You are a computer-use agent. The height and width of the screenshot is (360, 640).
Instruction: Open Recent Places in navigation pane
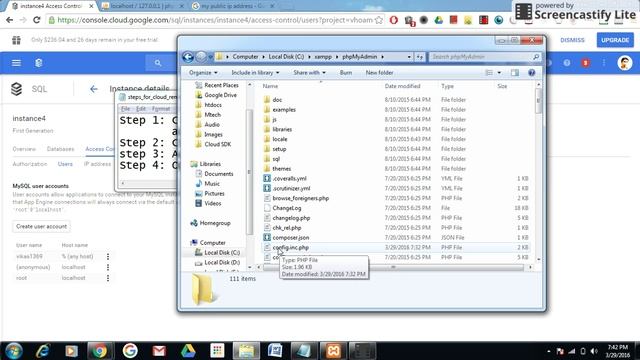pyautogui.click(x=221, y=85)
